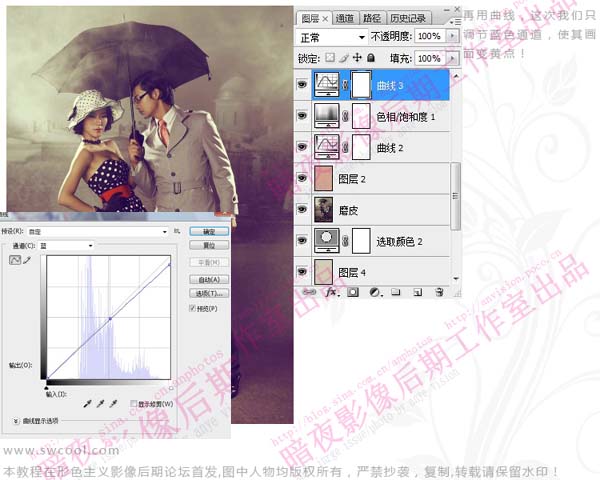The width and height of the screenshot is (600, 480).
Task: Select the curve point editing tool
Action: pos(15,260)
